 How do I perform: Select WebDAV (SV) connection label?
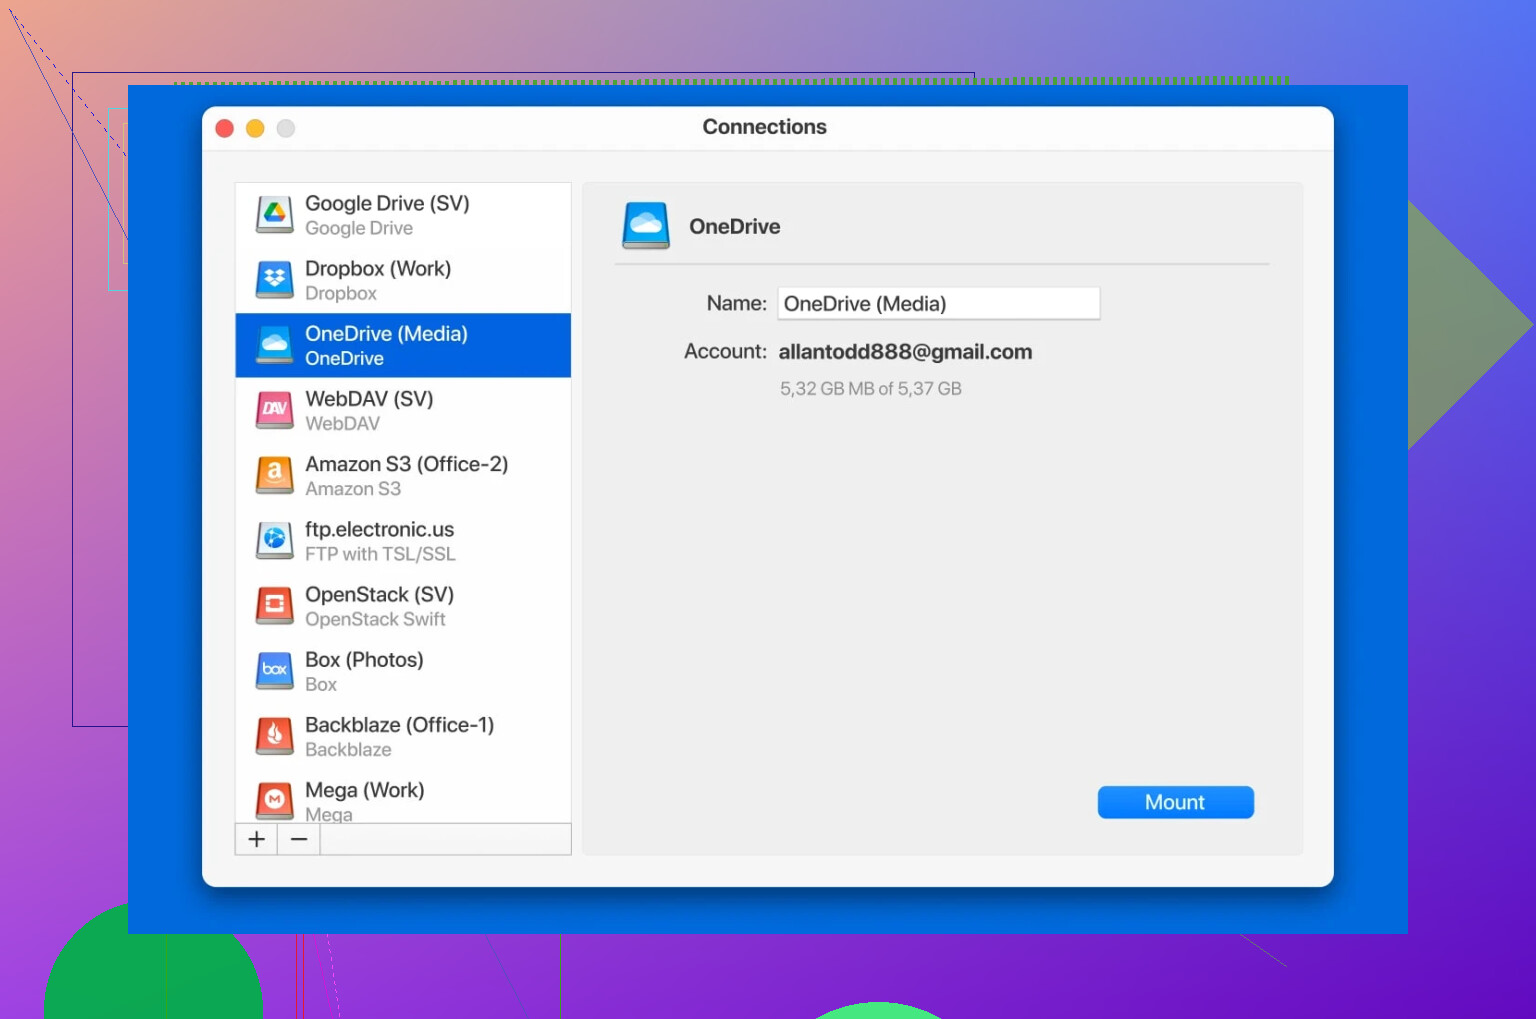369,398
